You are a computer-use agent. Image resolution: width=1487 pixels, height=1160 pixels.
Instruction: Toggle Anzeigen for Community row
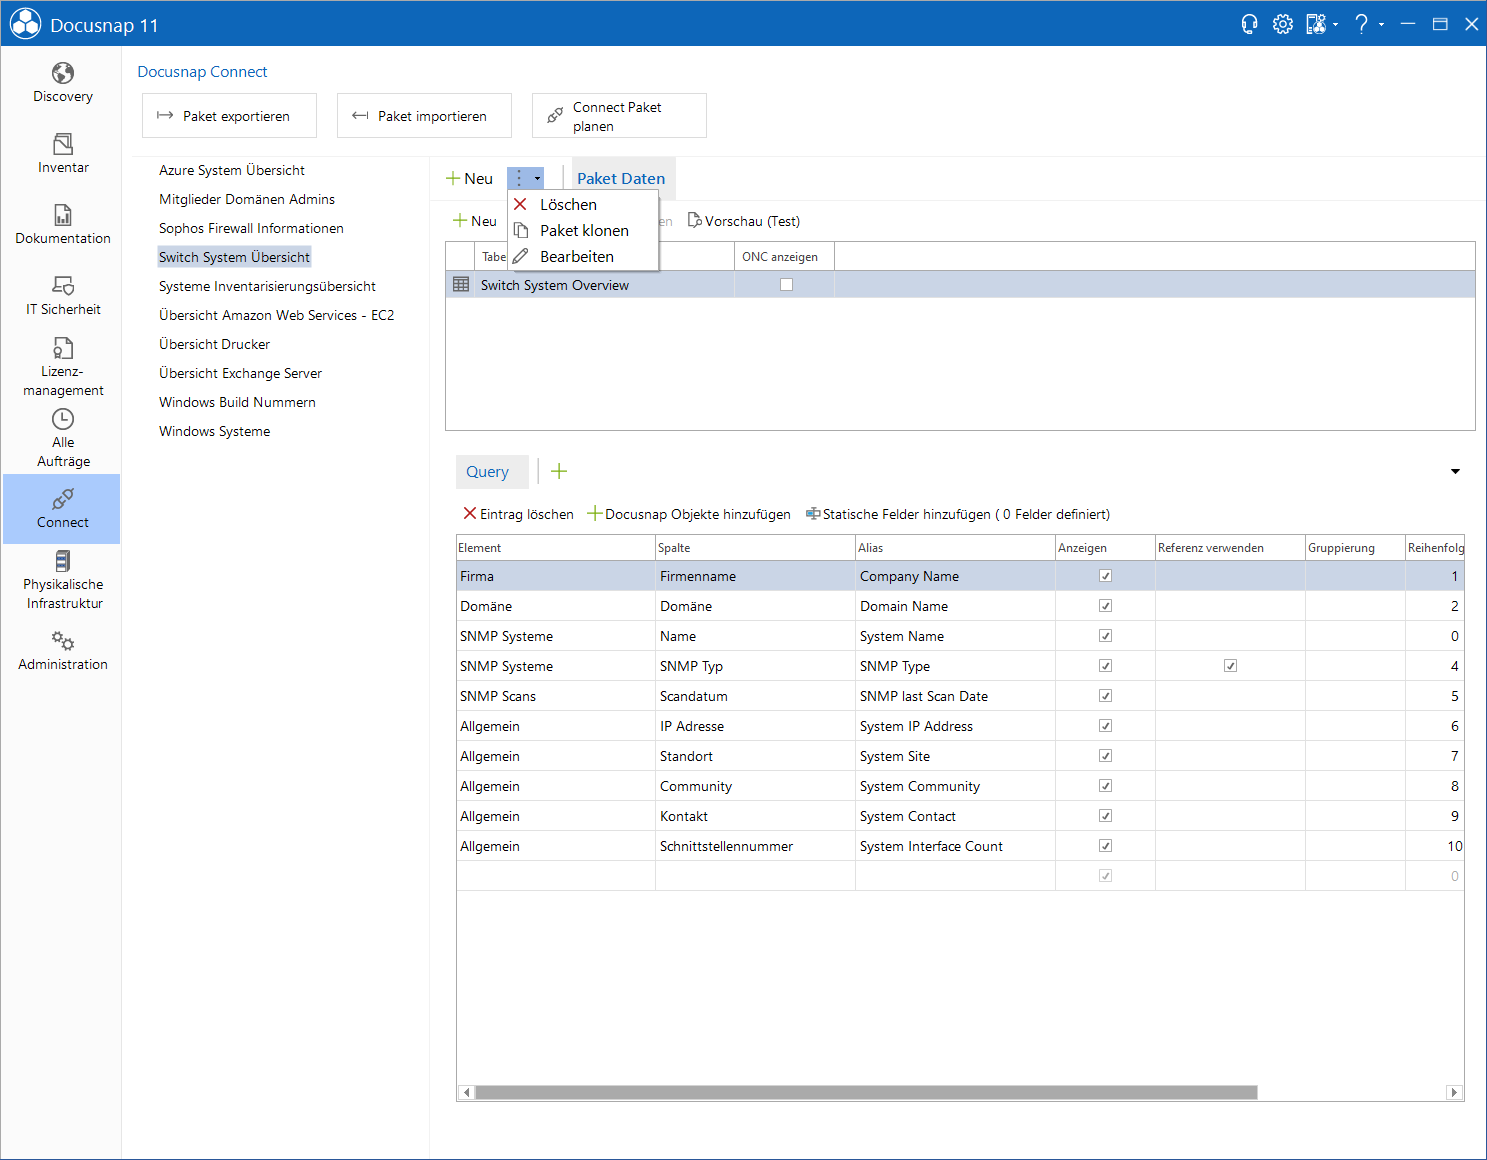1105,786
